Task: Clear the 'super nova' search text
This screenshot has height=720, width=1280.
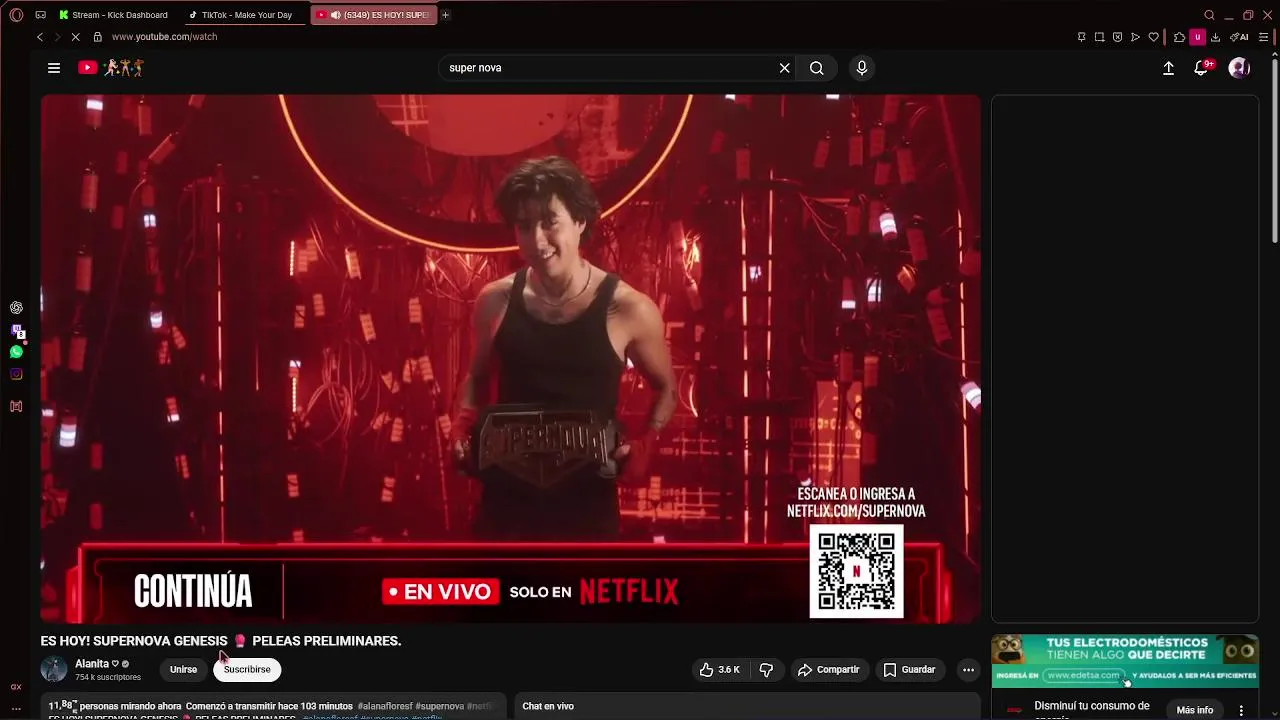Action: [785, 68]
